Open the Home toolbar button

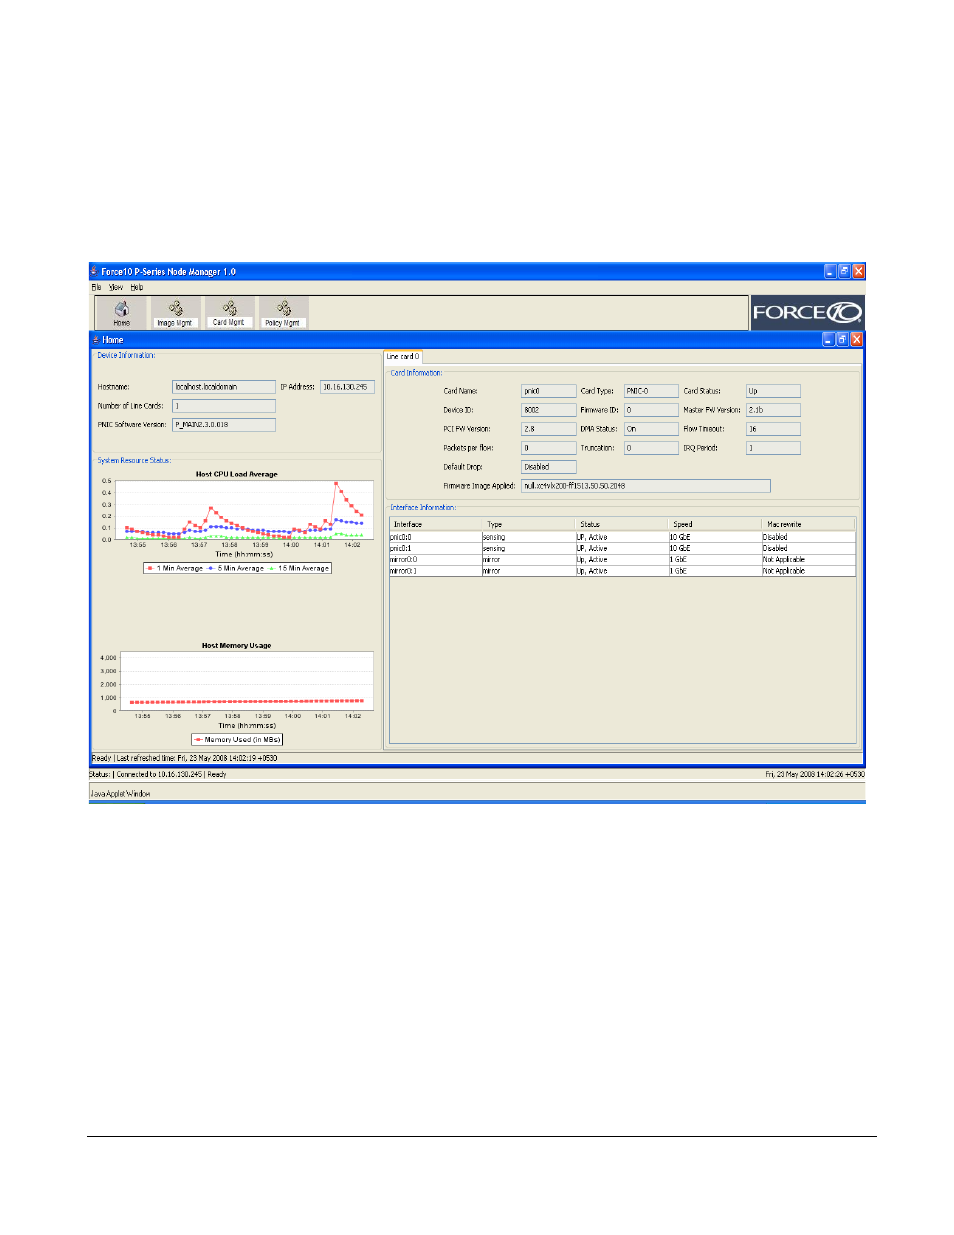pyautogui.click(x=121, y=313)
